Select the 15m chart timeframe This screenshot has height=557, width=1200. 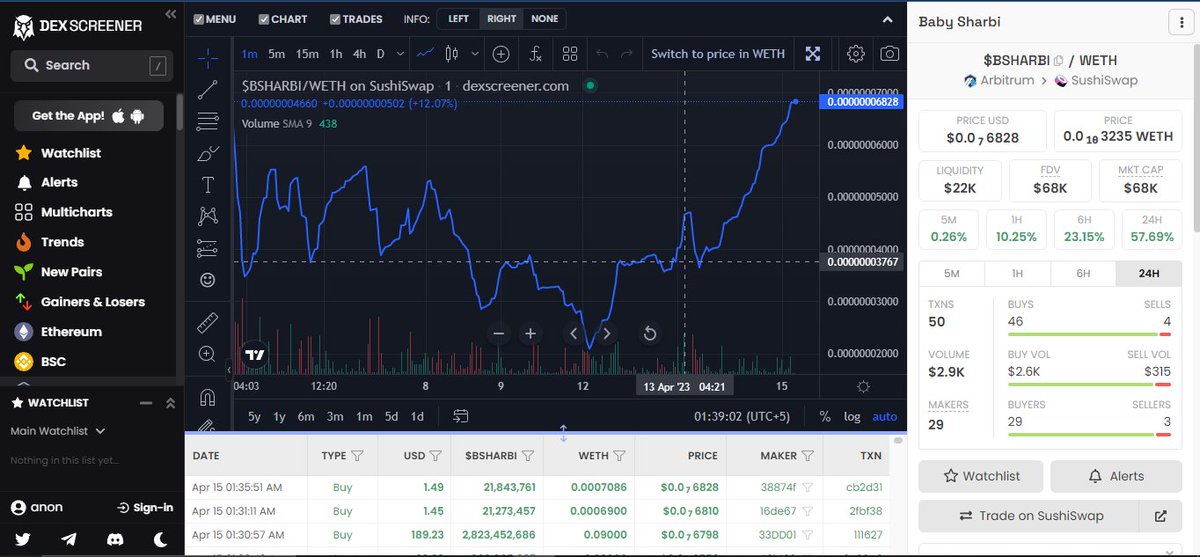pos(307,54)
